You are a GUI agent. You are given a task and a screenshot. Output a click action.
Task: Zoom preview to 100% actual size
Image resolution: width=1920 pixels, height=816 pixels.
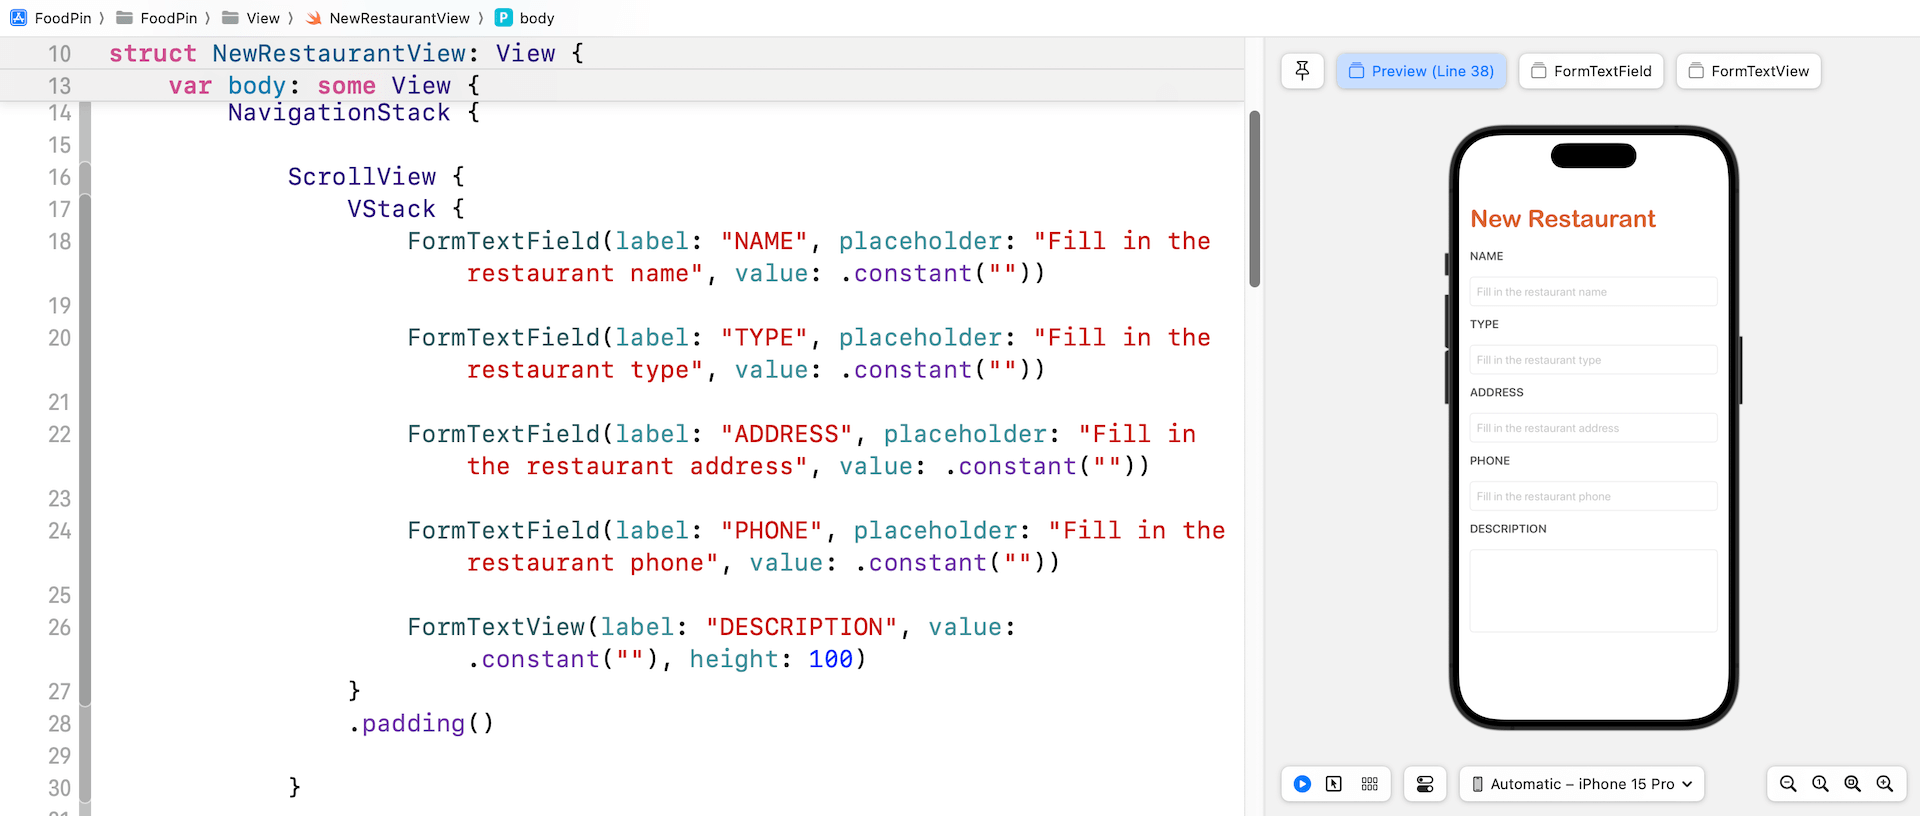tap(1820, 784)
